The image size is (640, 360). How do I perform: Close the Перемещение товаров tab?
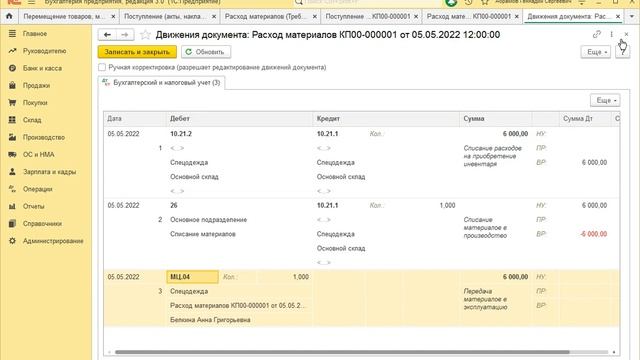(x=113, y=16)
